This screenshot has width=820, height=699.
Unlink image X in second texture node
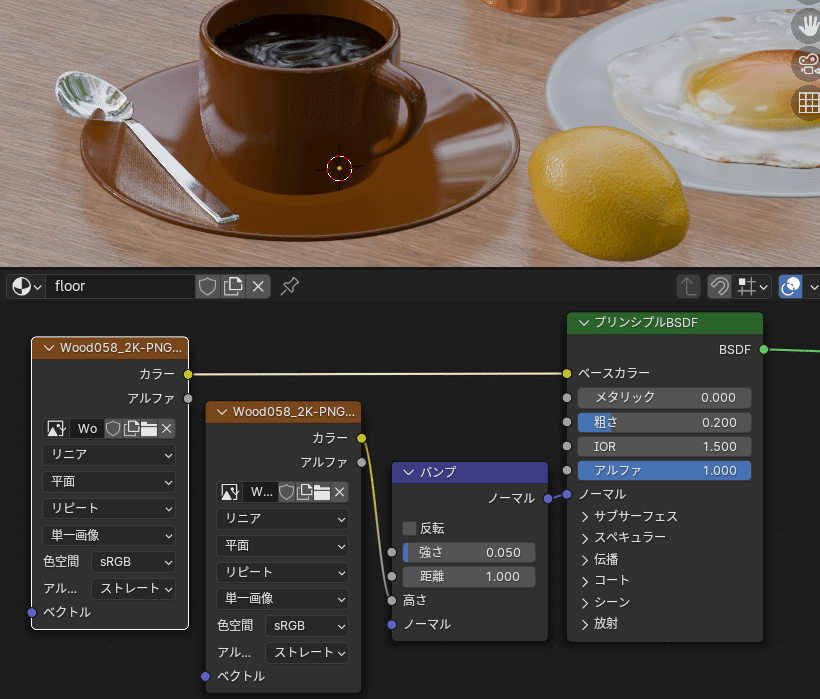340,492
